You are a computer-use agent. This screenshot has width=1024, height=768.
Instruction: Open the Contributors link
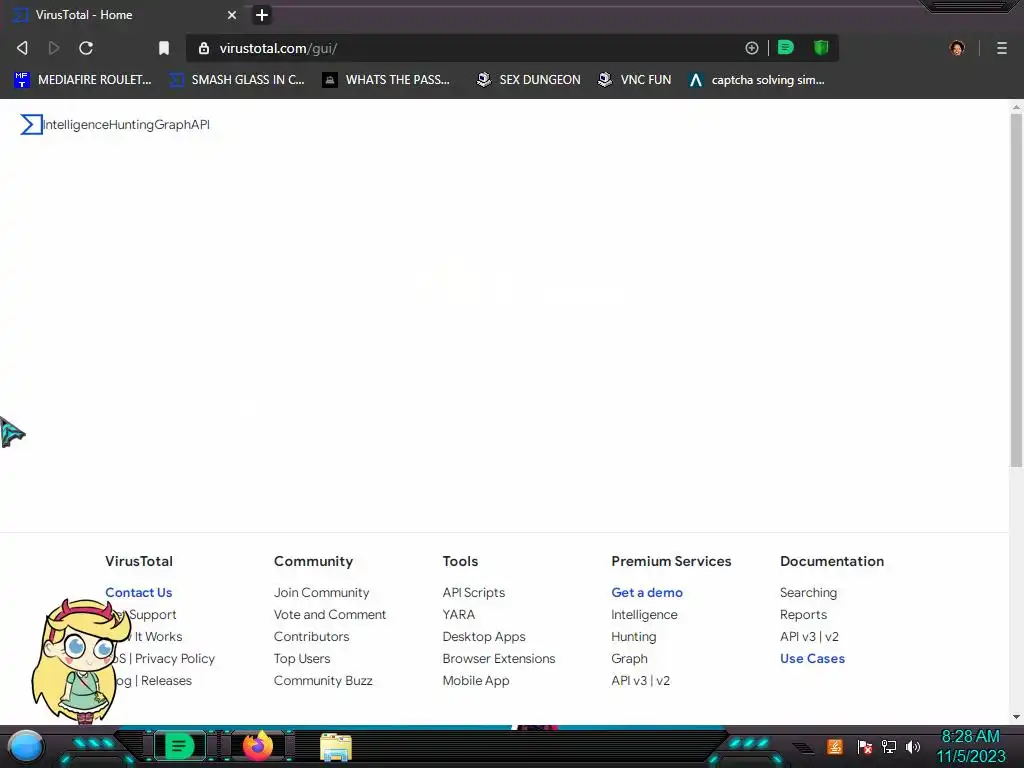point(312,636)
